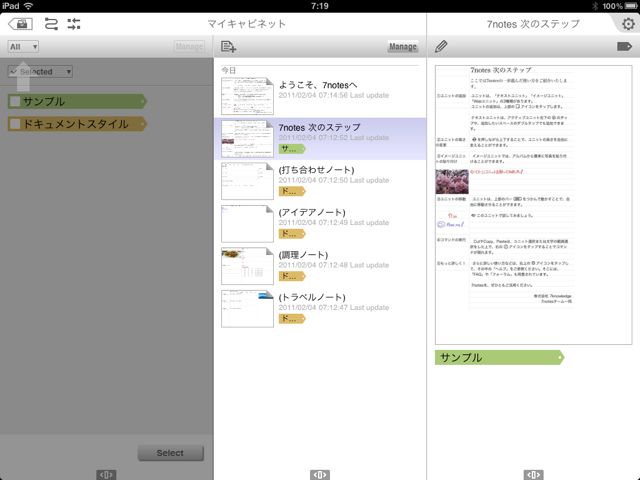Screen dimensions: 640x480
Task: Select 7notes 次のステップ in list
Action: [x=320, y=139]
